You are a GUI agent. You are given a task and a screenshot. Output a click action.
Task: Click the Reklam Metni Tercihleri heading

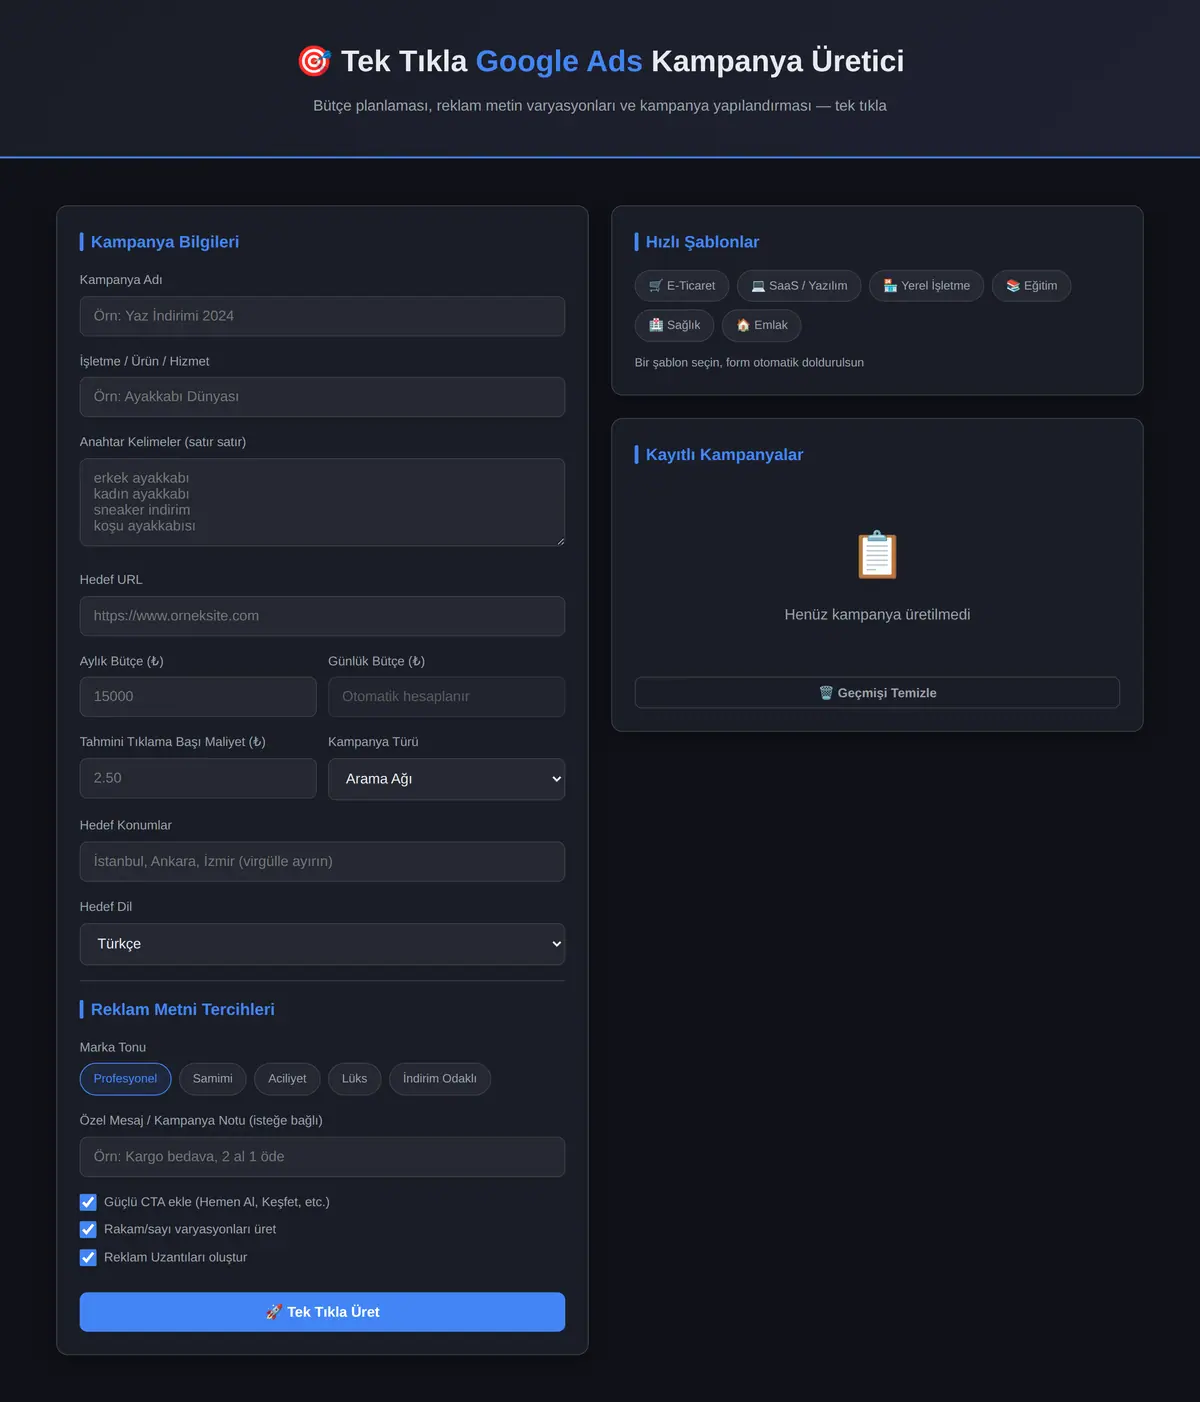coord(183,1010)
